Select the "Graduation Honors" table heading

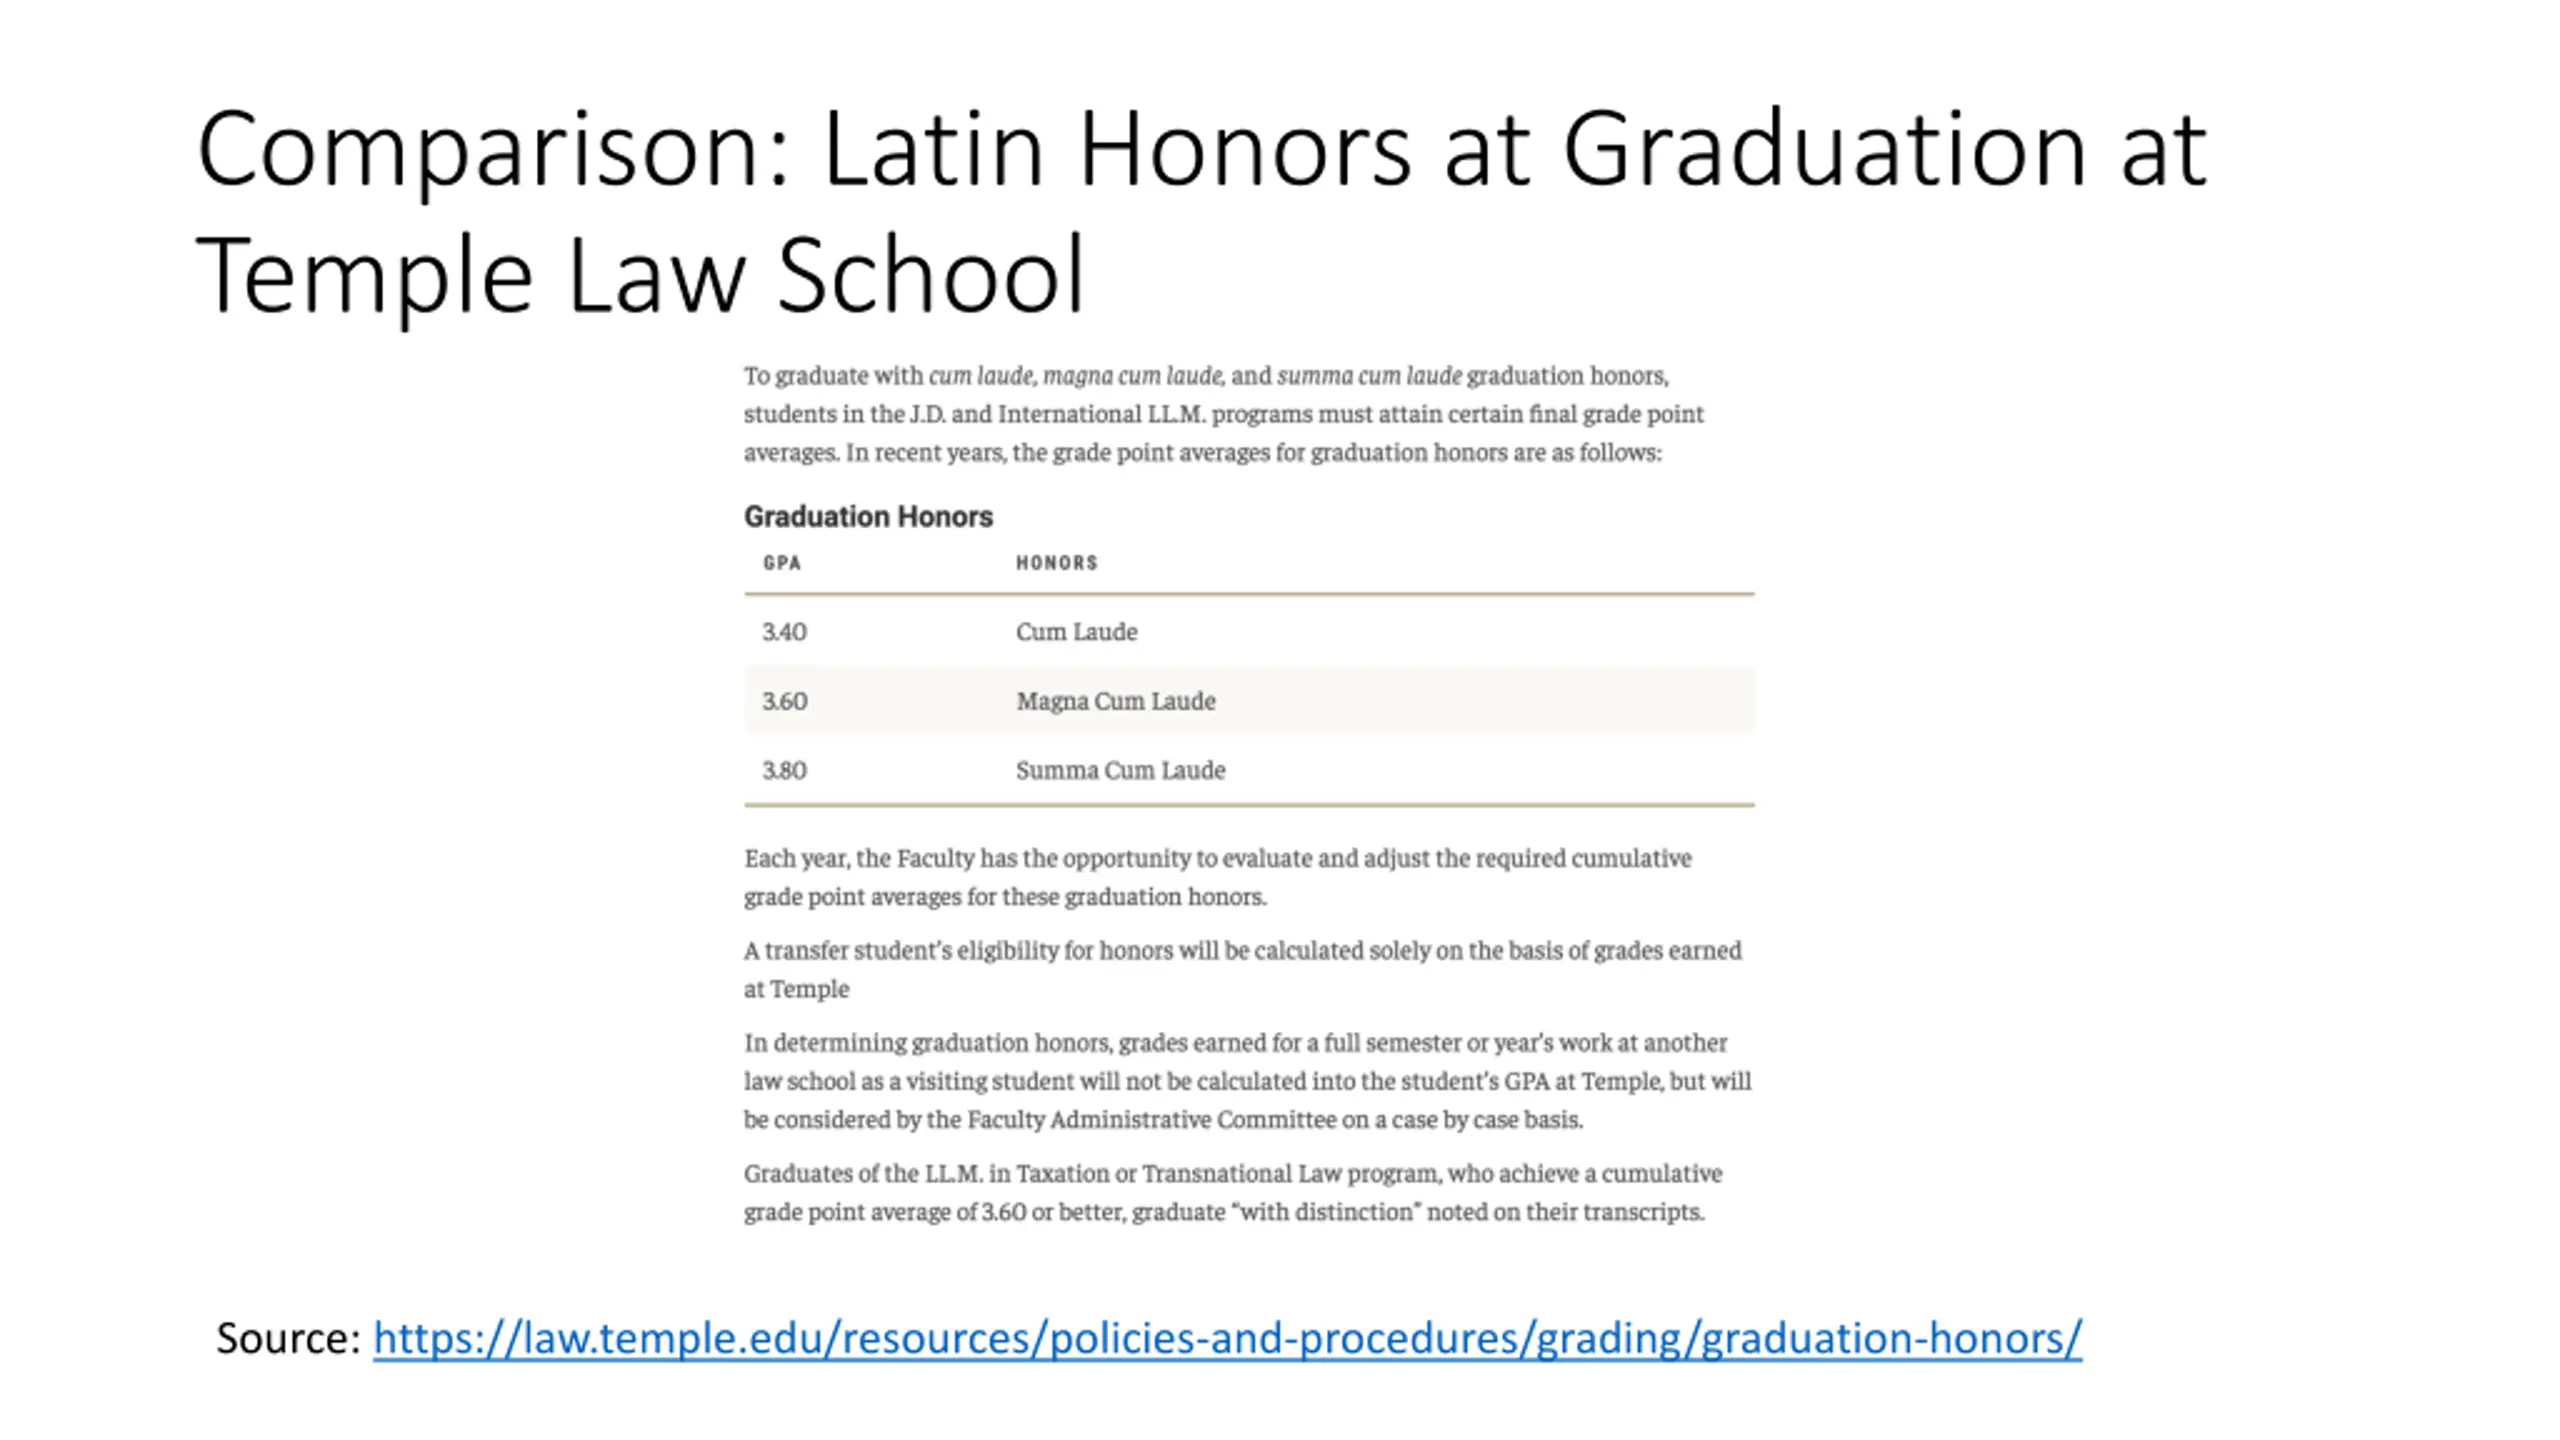868,516
